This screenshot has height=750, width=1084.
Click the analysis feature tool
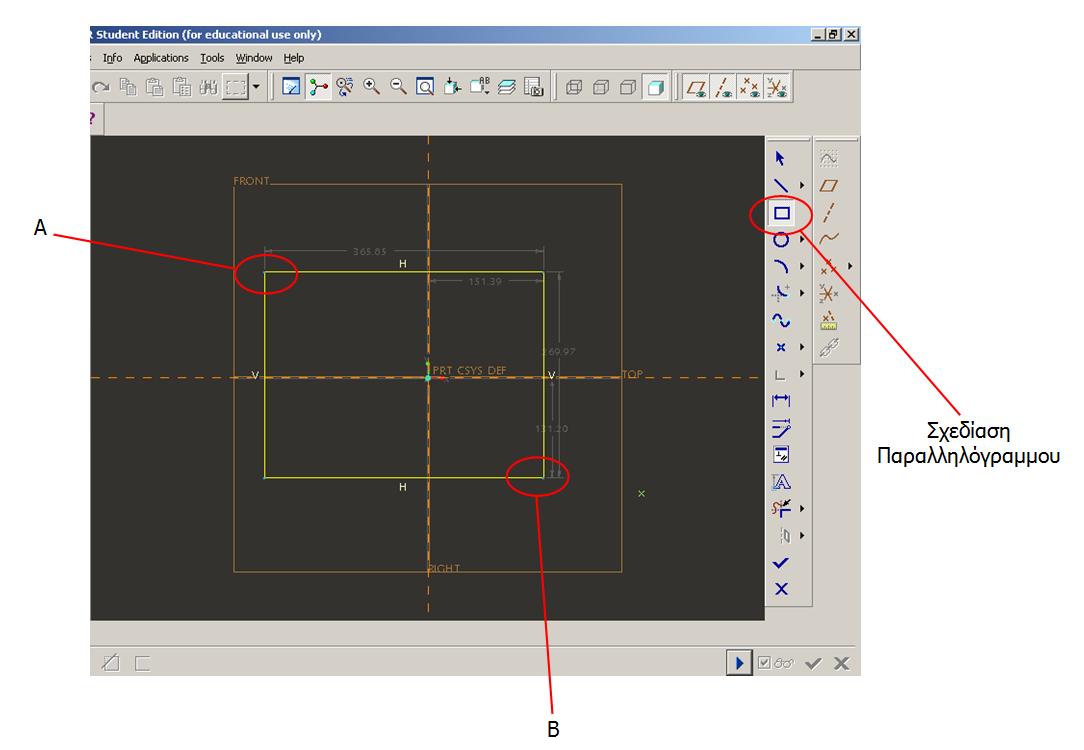coord(829,320)
